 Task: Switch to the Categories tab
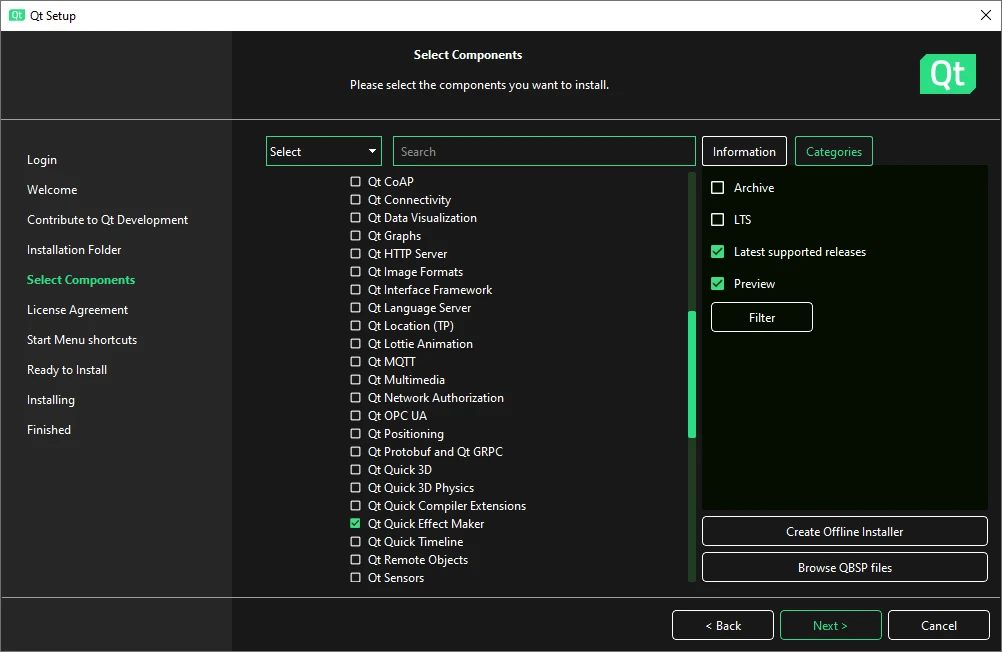tap(833, 151)
